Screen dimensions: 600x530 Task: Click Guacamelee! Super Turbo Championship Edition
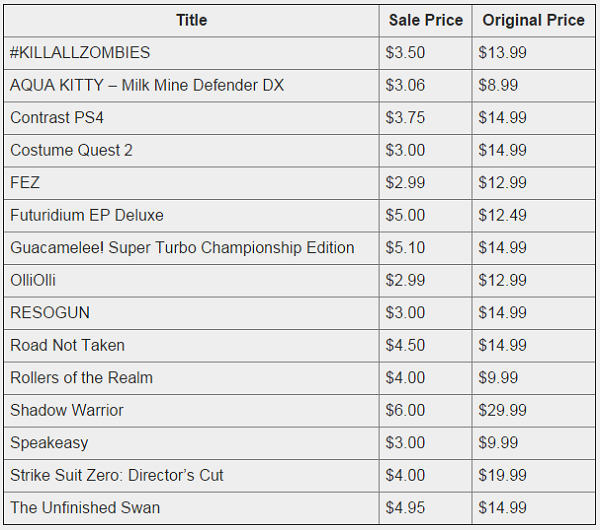tap(182, 248)
